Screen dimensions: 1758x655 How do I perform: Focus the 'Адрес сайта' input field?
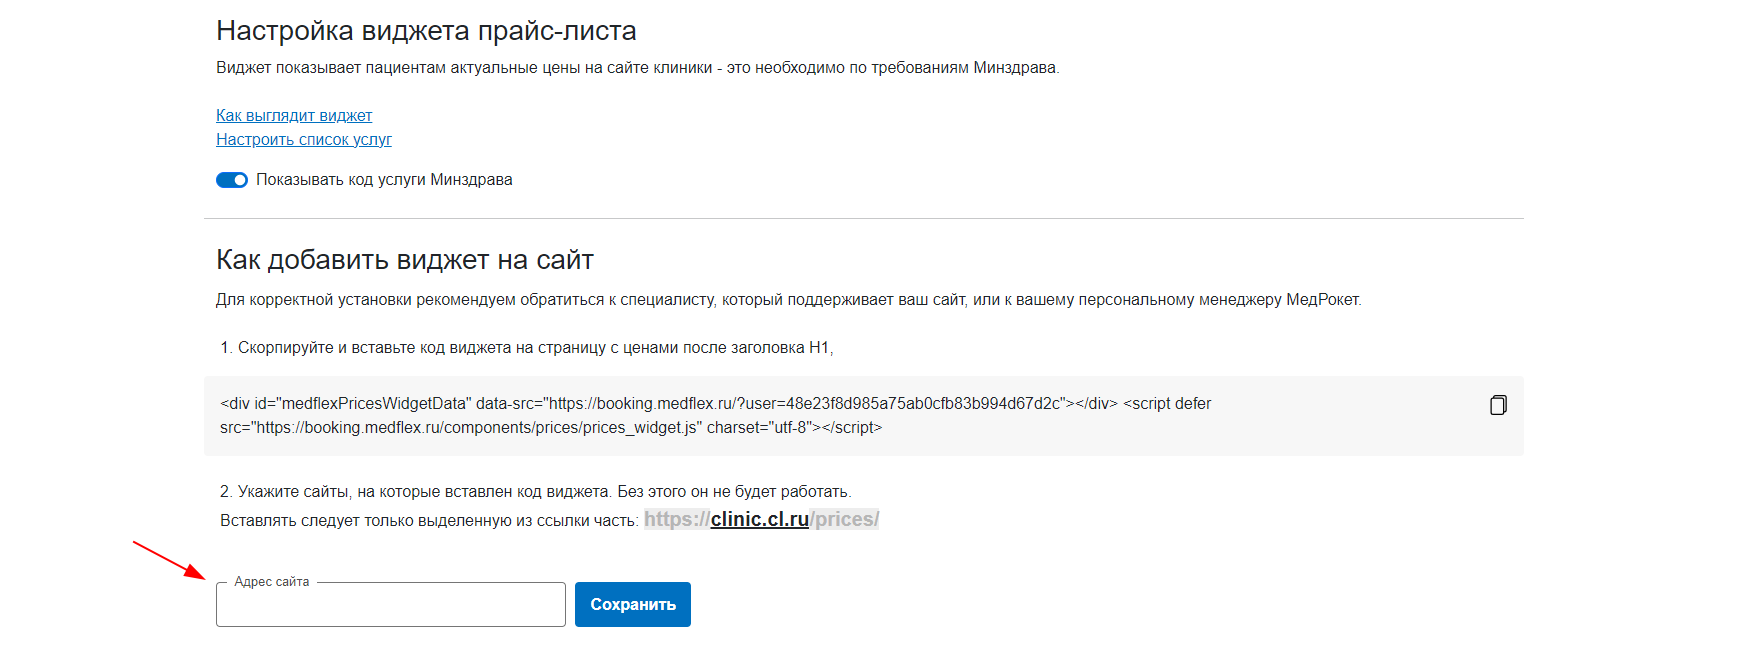point(391,604)
